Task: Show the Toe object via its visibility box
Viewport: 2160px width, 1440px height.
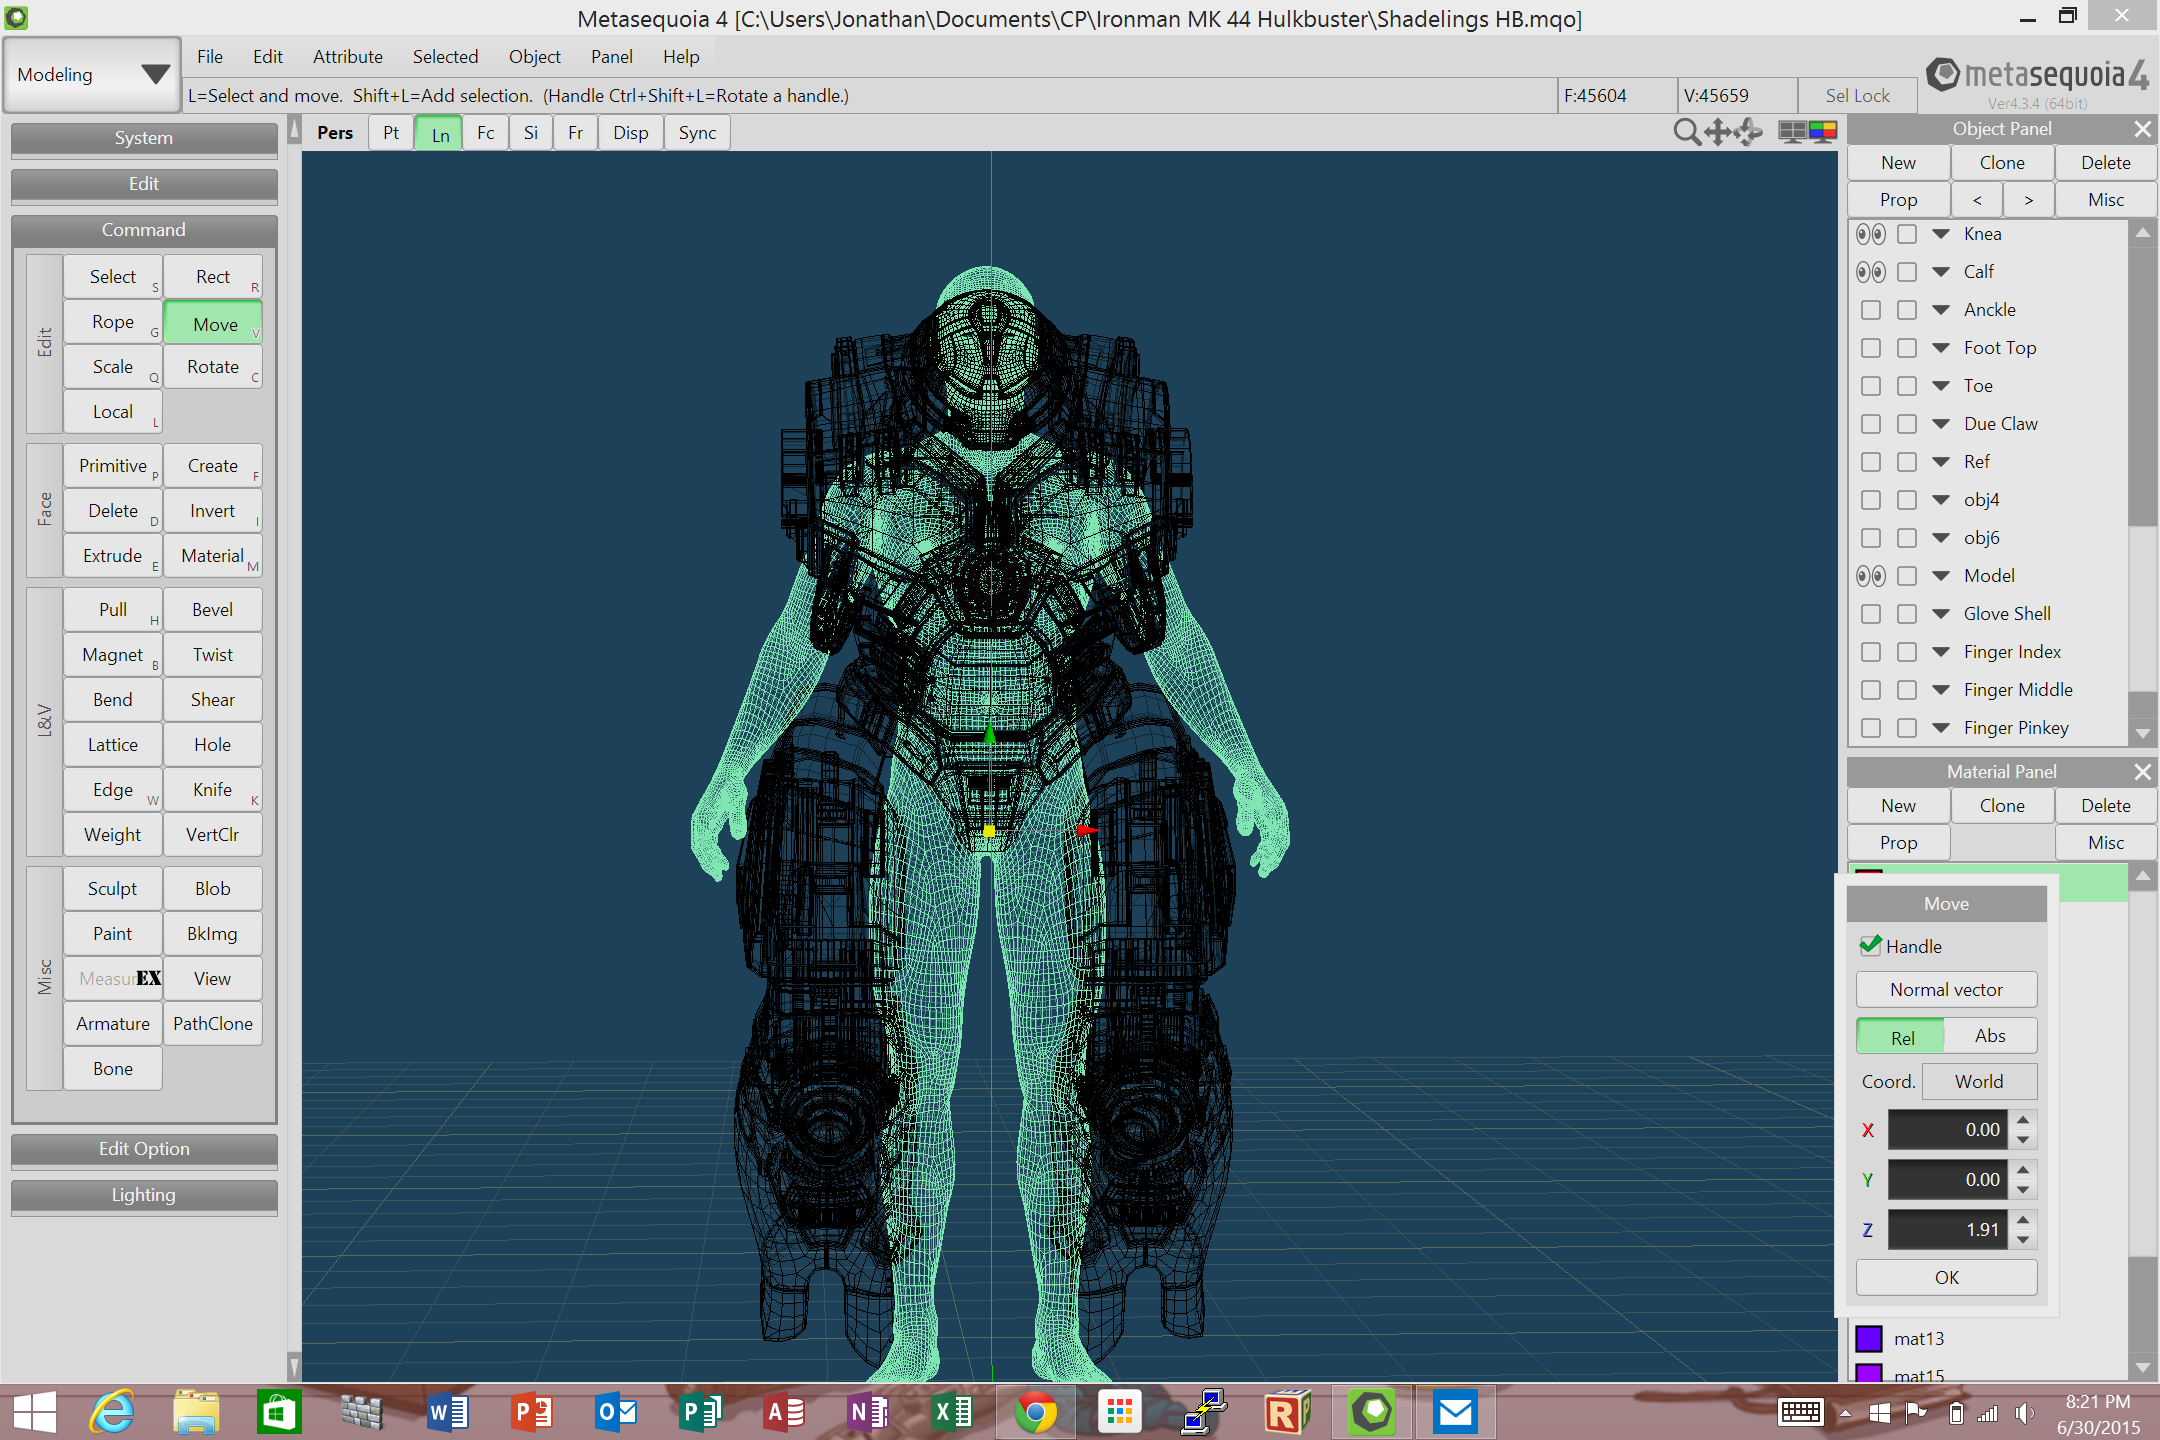Action: point(1871,386)
